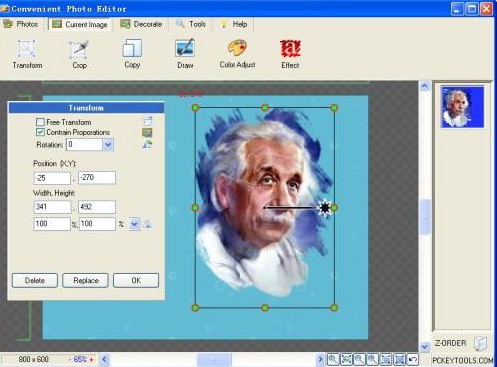Open the Rotation dropdown
The image size is (497, 367).
108,145
